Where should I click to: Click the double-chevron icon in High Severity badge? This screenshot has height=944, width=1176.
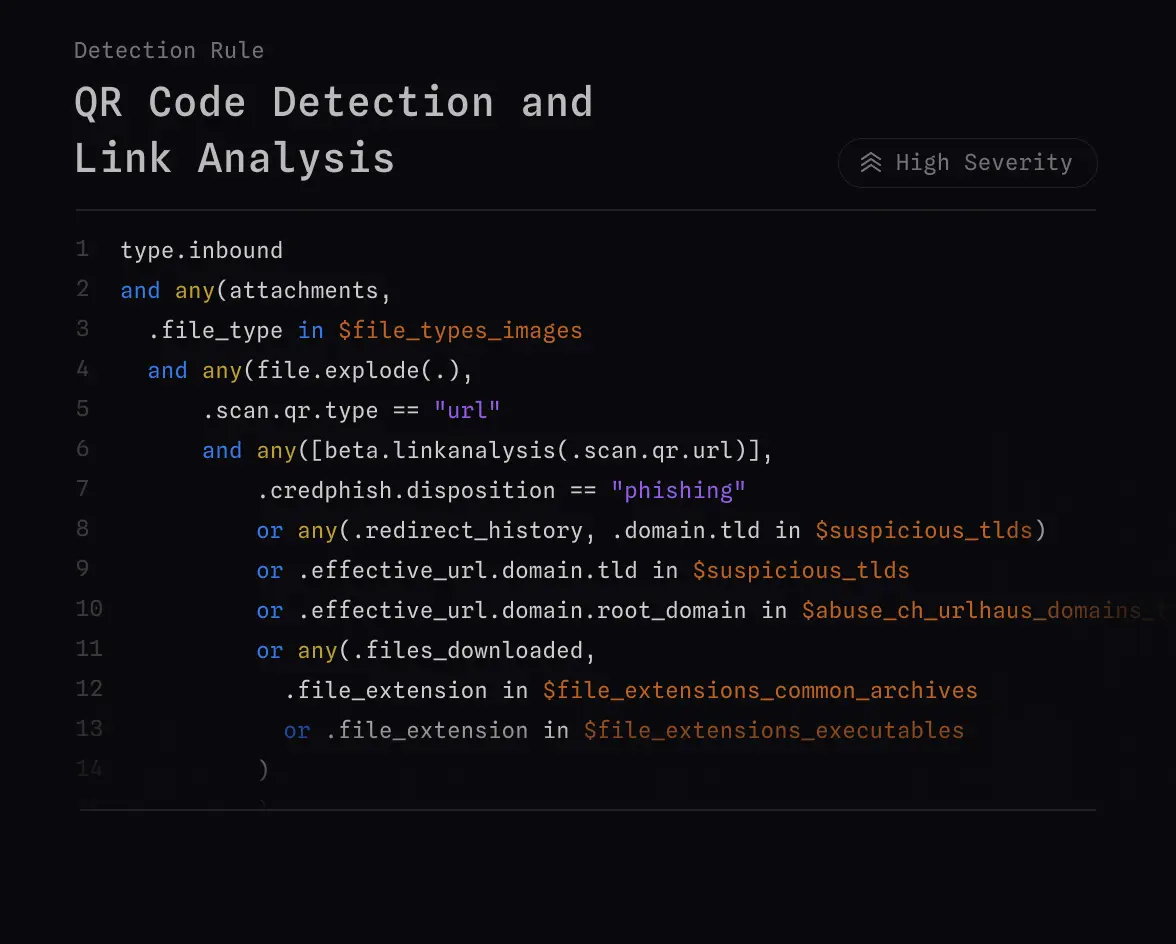(872, 162)
